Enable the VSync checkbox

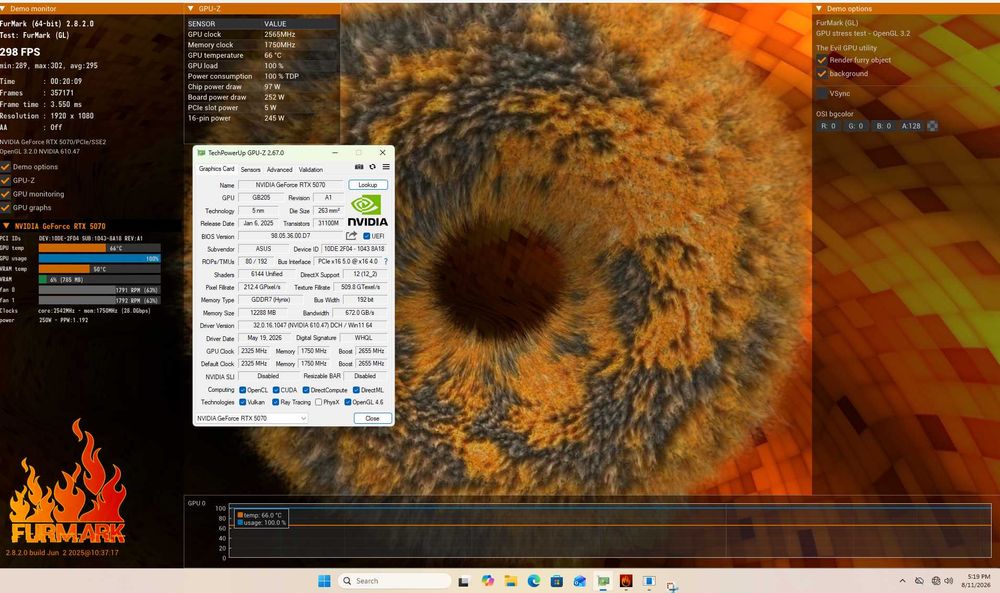pos(821,94)
